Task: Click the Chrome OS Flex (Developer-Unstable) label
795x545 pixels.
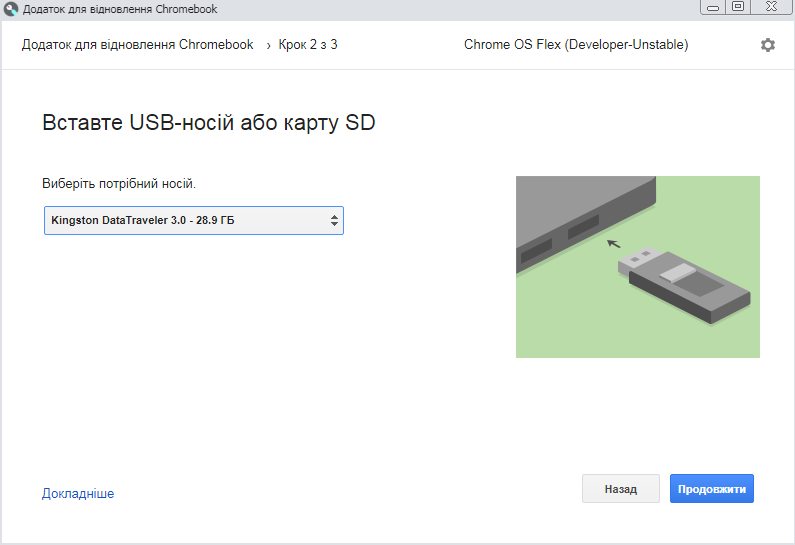Action: coord(576,45)
